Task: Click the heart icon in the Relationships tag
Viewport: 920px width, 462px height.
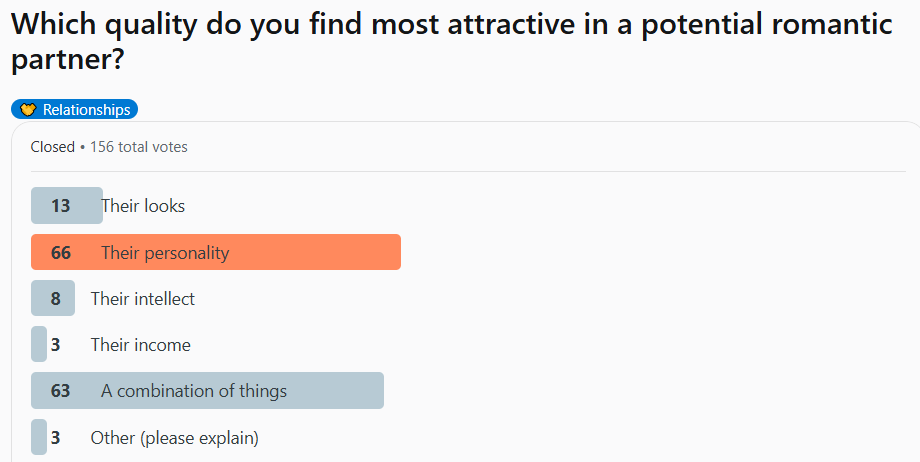Action: point(27,110)
